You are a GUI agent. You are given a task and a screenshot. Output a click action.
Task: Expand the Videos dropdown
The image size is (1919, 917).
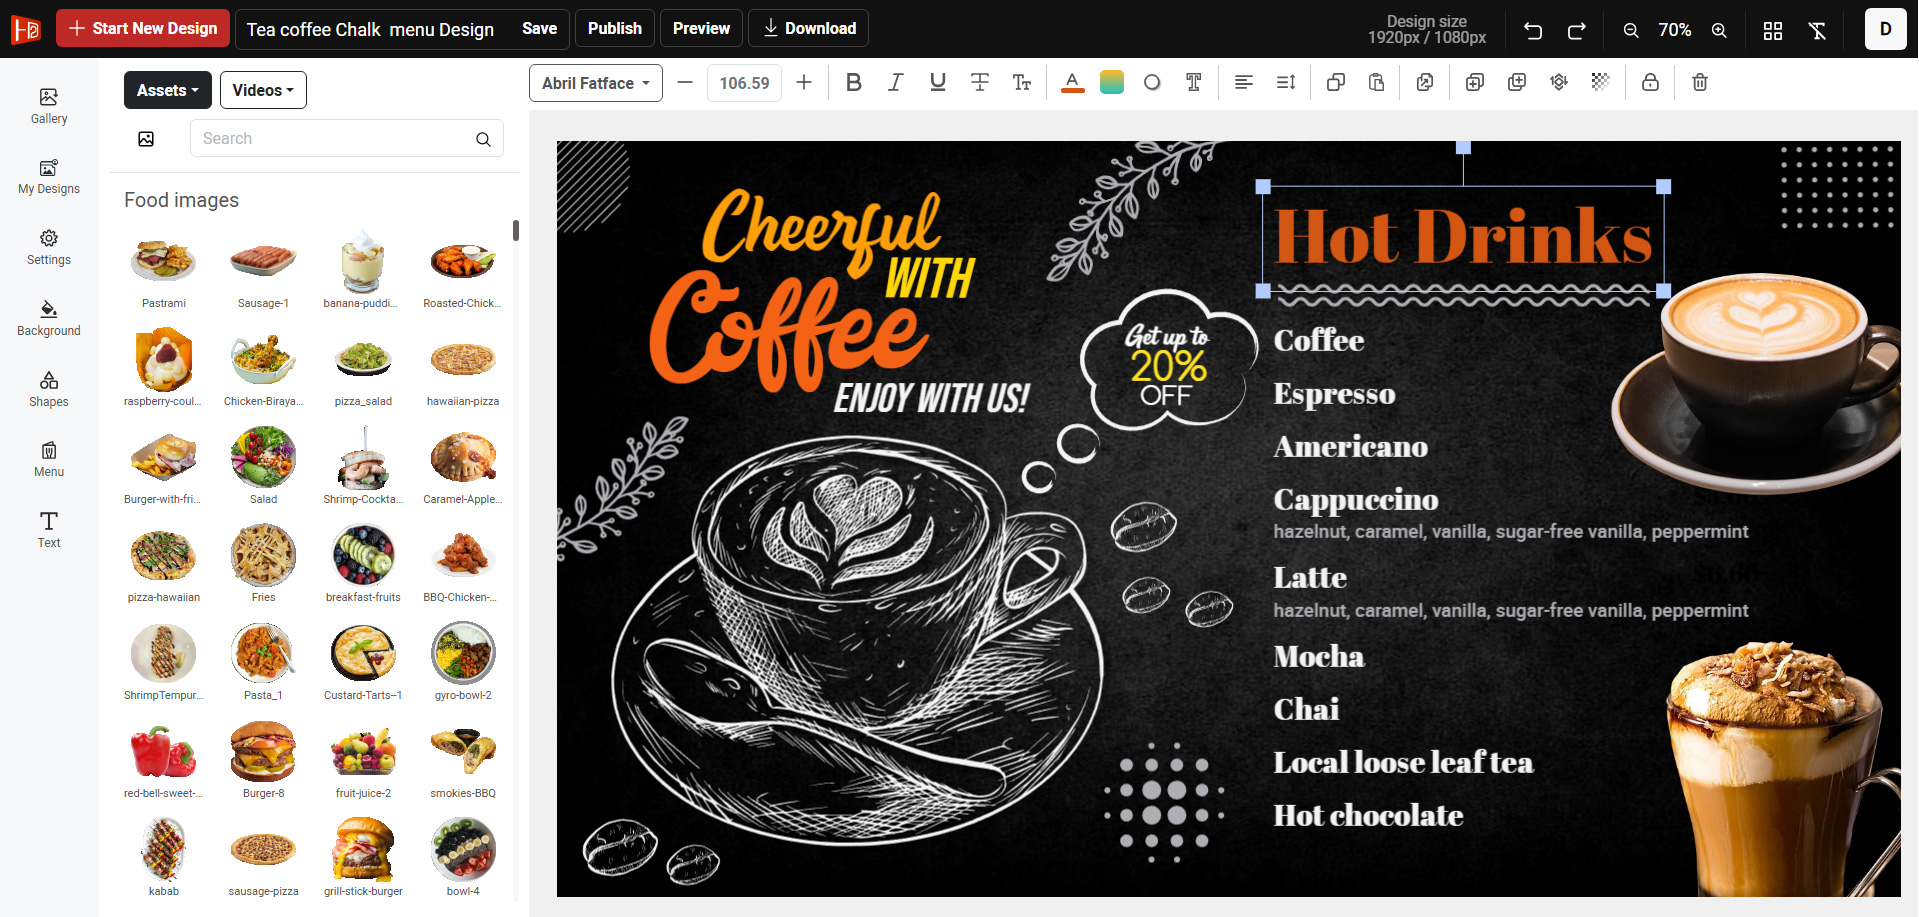pos(262,89)
